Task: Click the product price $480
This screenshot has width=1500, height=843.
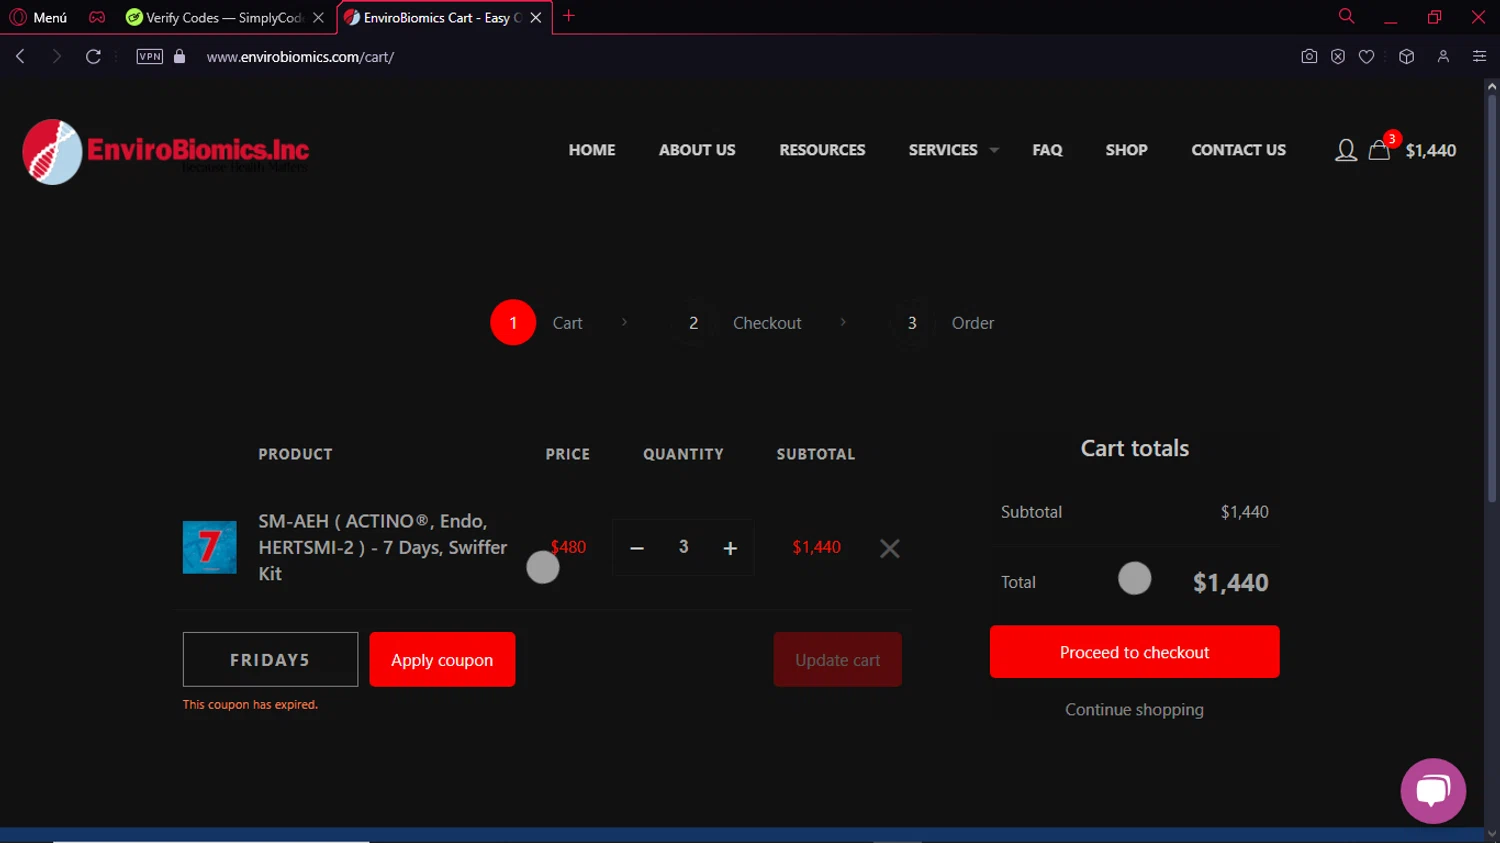Action: coord(568,547)
